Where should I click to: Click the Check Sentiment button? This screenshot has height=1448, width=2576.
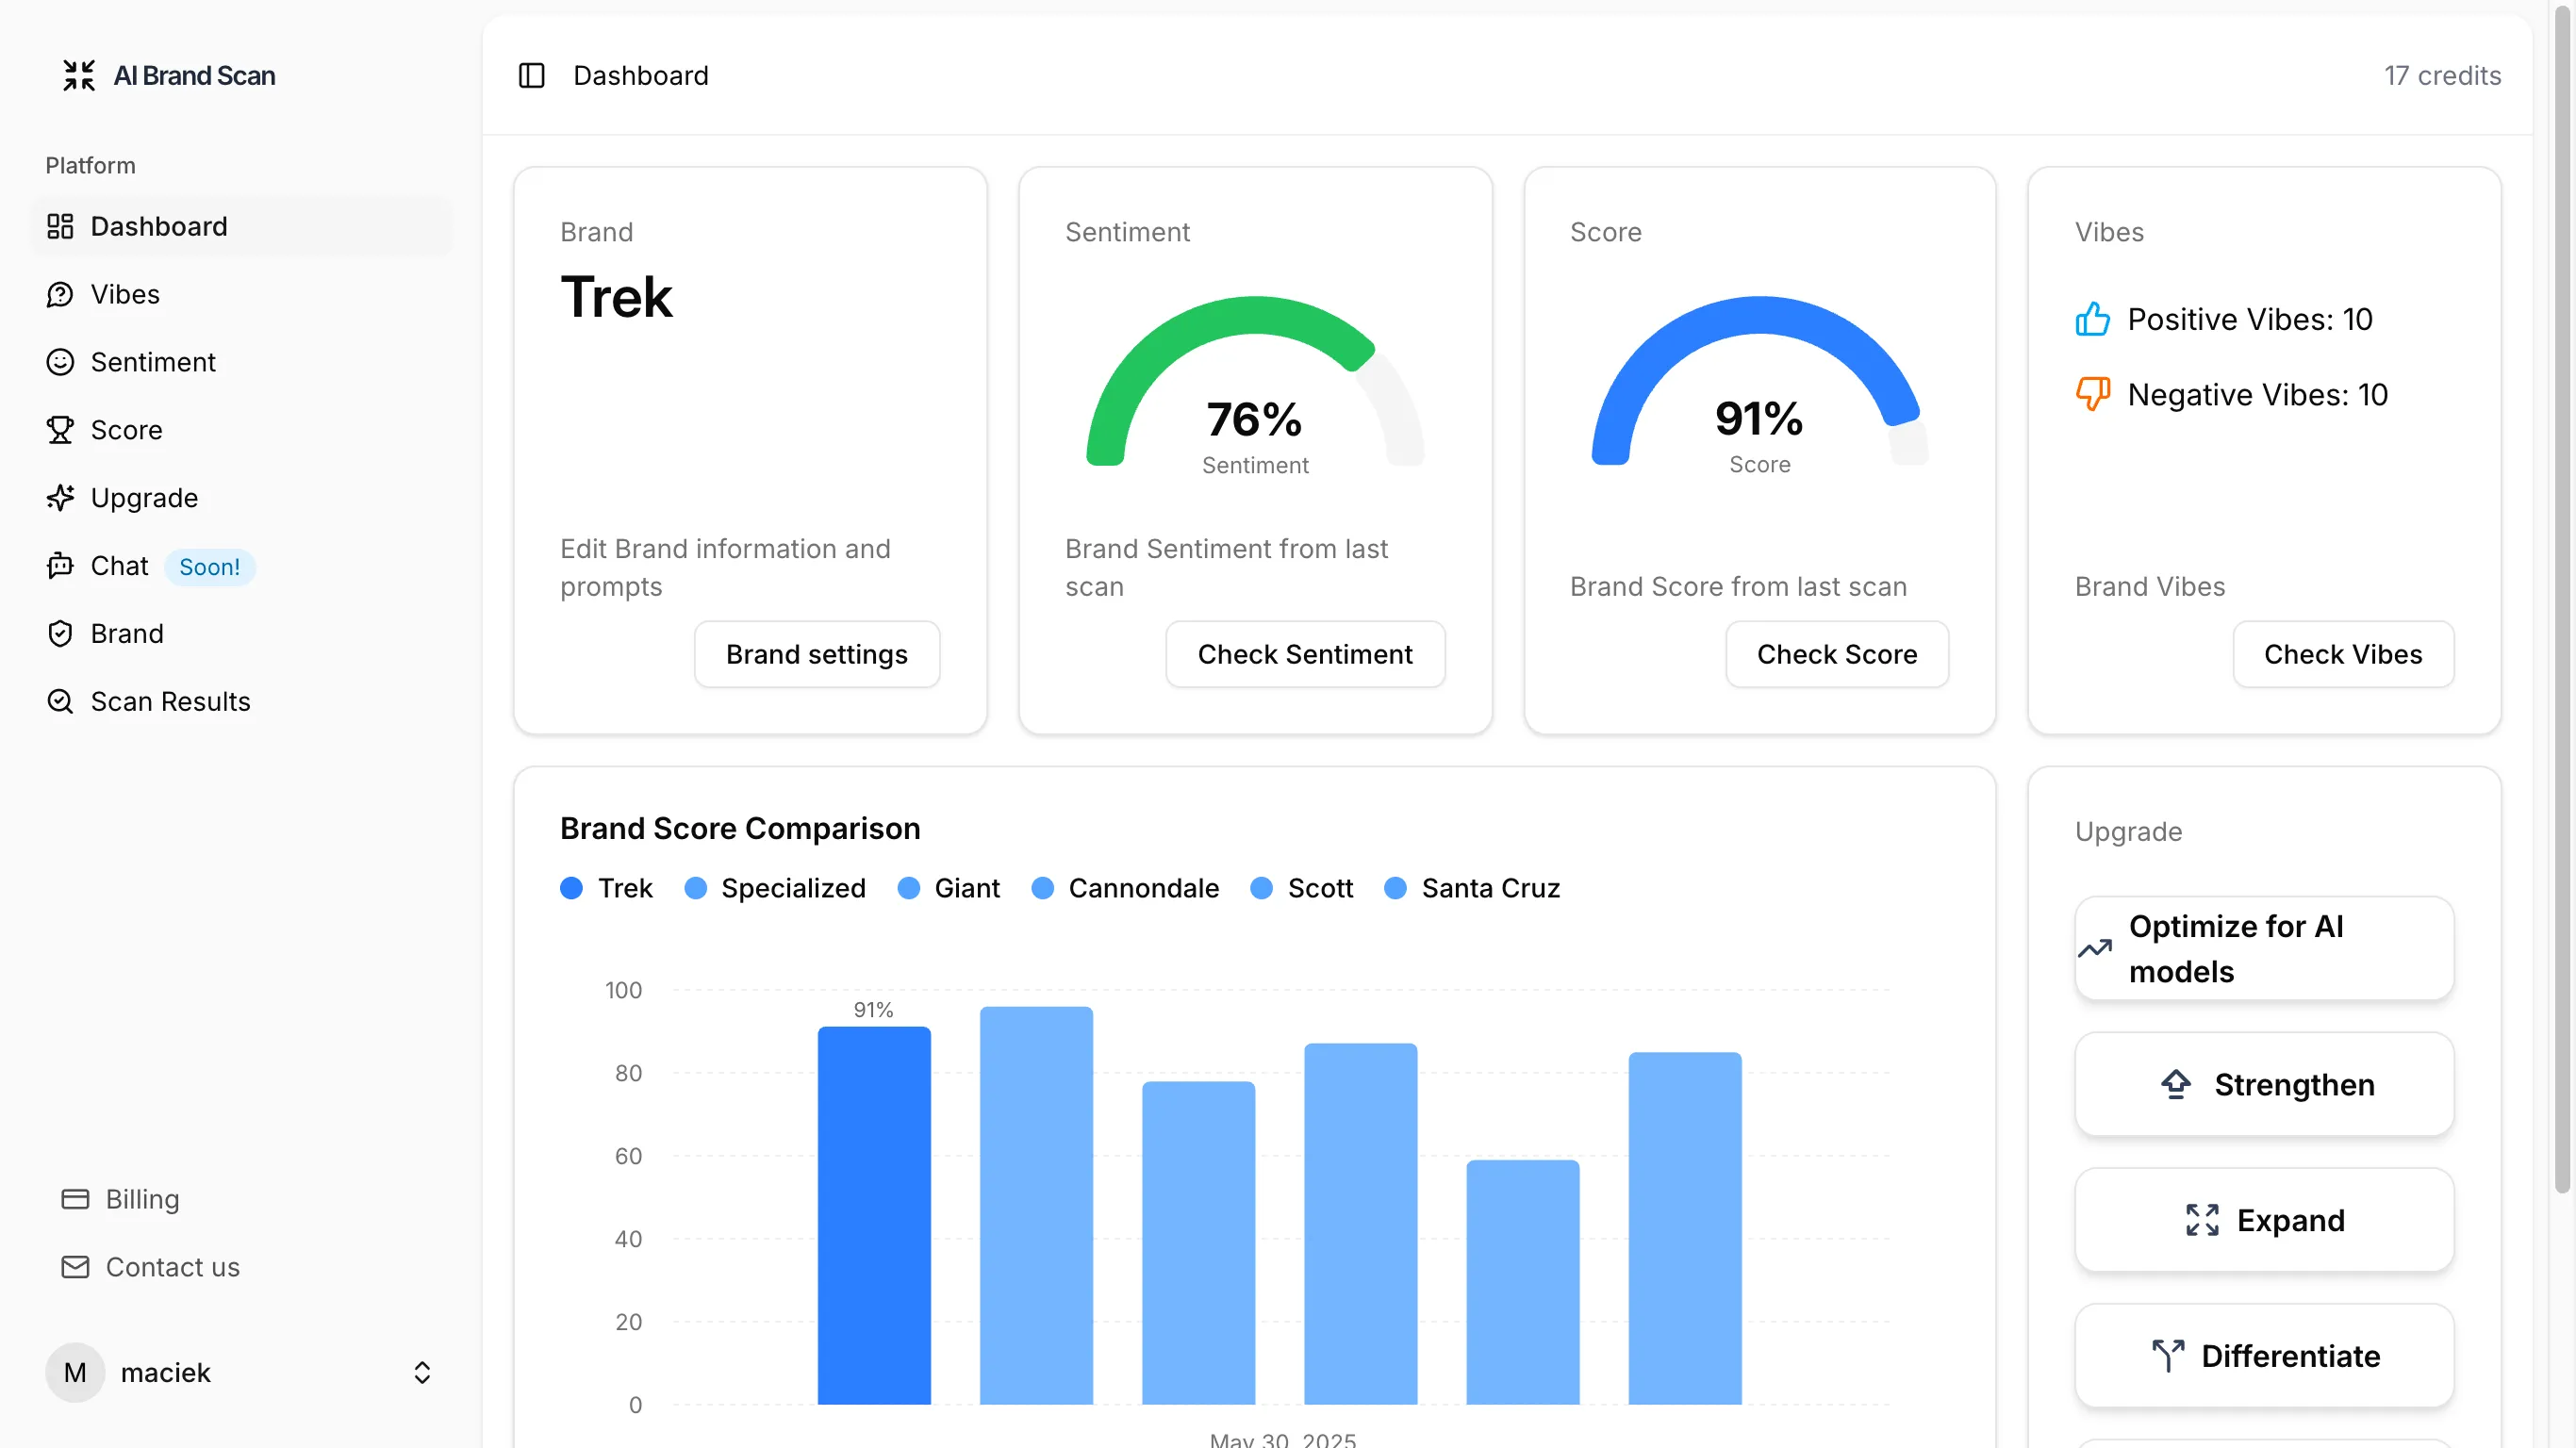tap(1305, 654)
